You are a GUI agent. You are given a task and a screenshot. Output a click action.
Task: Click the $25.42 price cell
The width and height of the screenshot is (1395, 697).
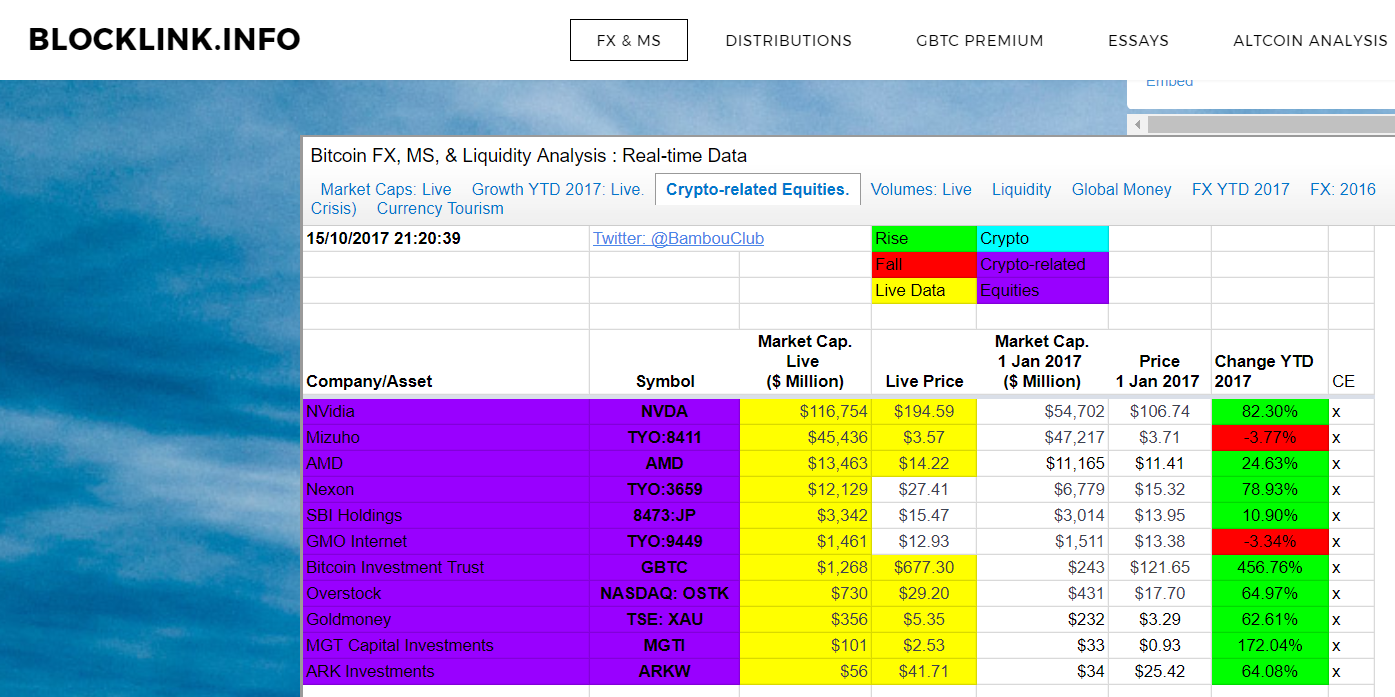(x=1160, y=671)
